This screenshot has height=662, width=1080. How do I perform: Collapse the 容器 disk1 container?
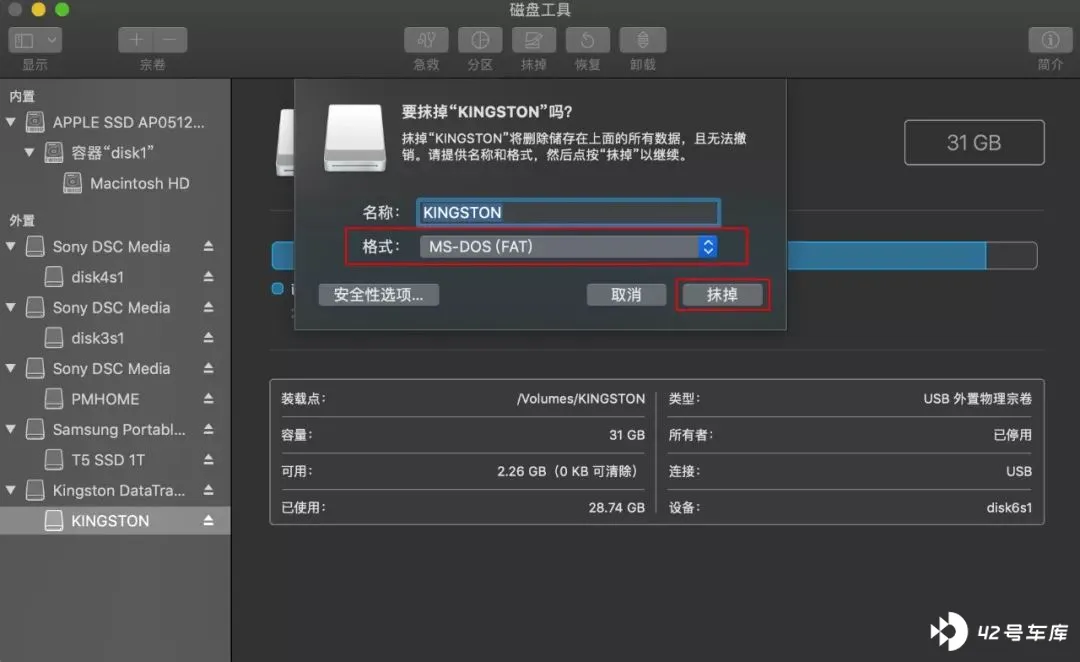point(30,152)
